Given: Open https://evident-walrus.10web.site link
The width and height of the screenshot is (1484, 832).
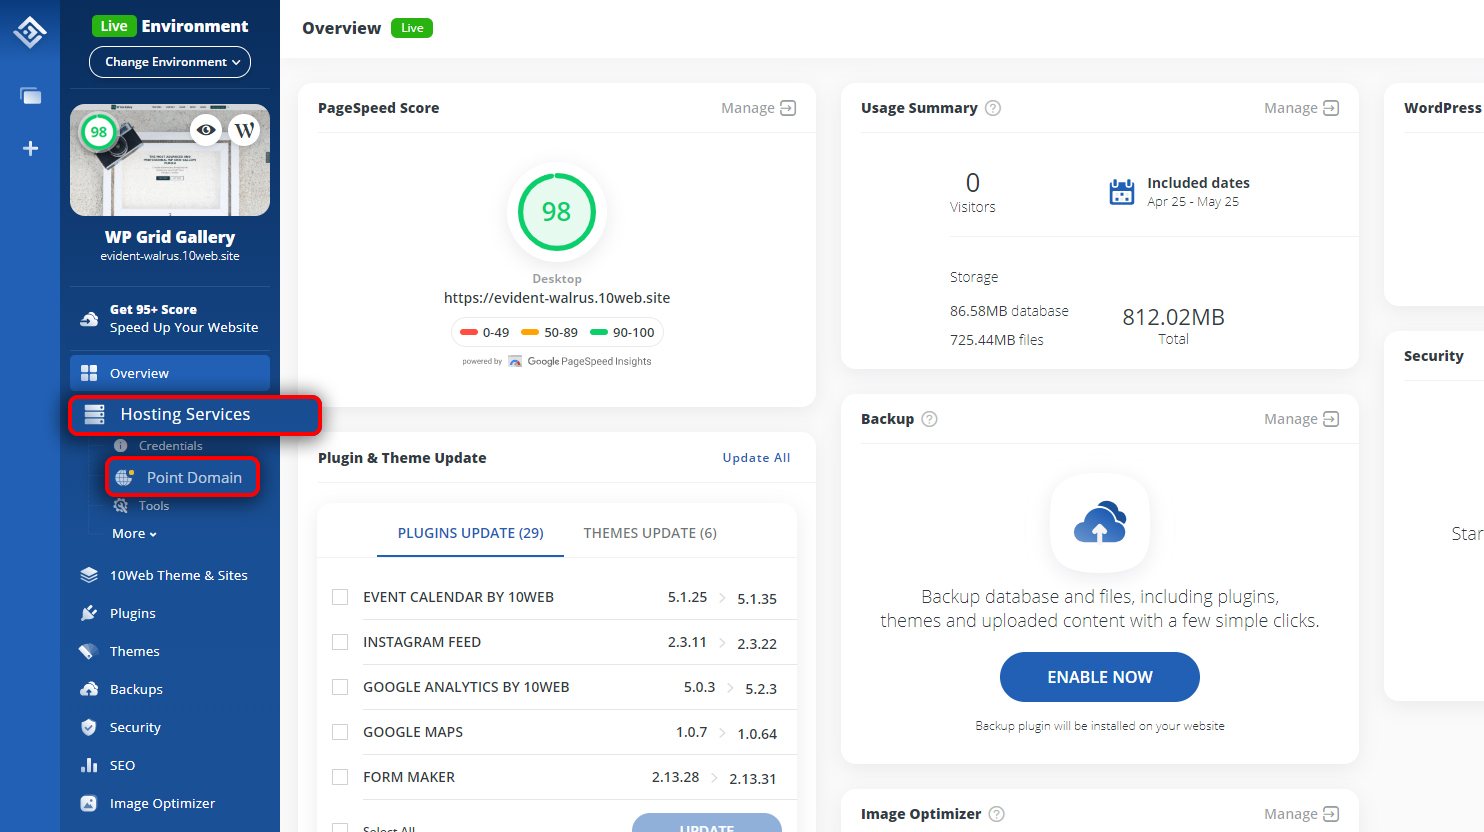Looking at the screenshot, I should (557, 298).
